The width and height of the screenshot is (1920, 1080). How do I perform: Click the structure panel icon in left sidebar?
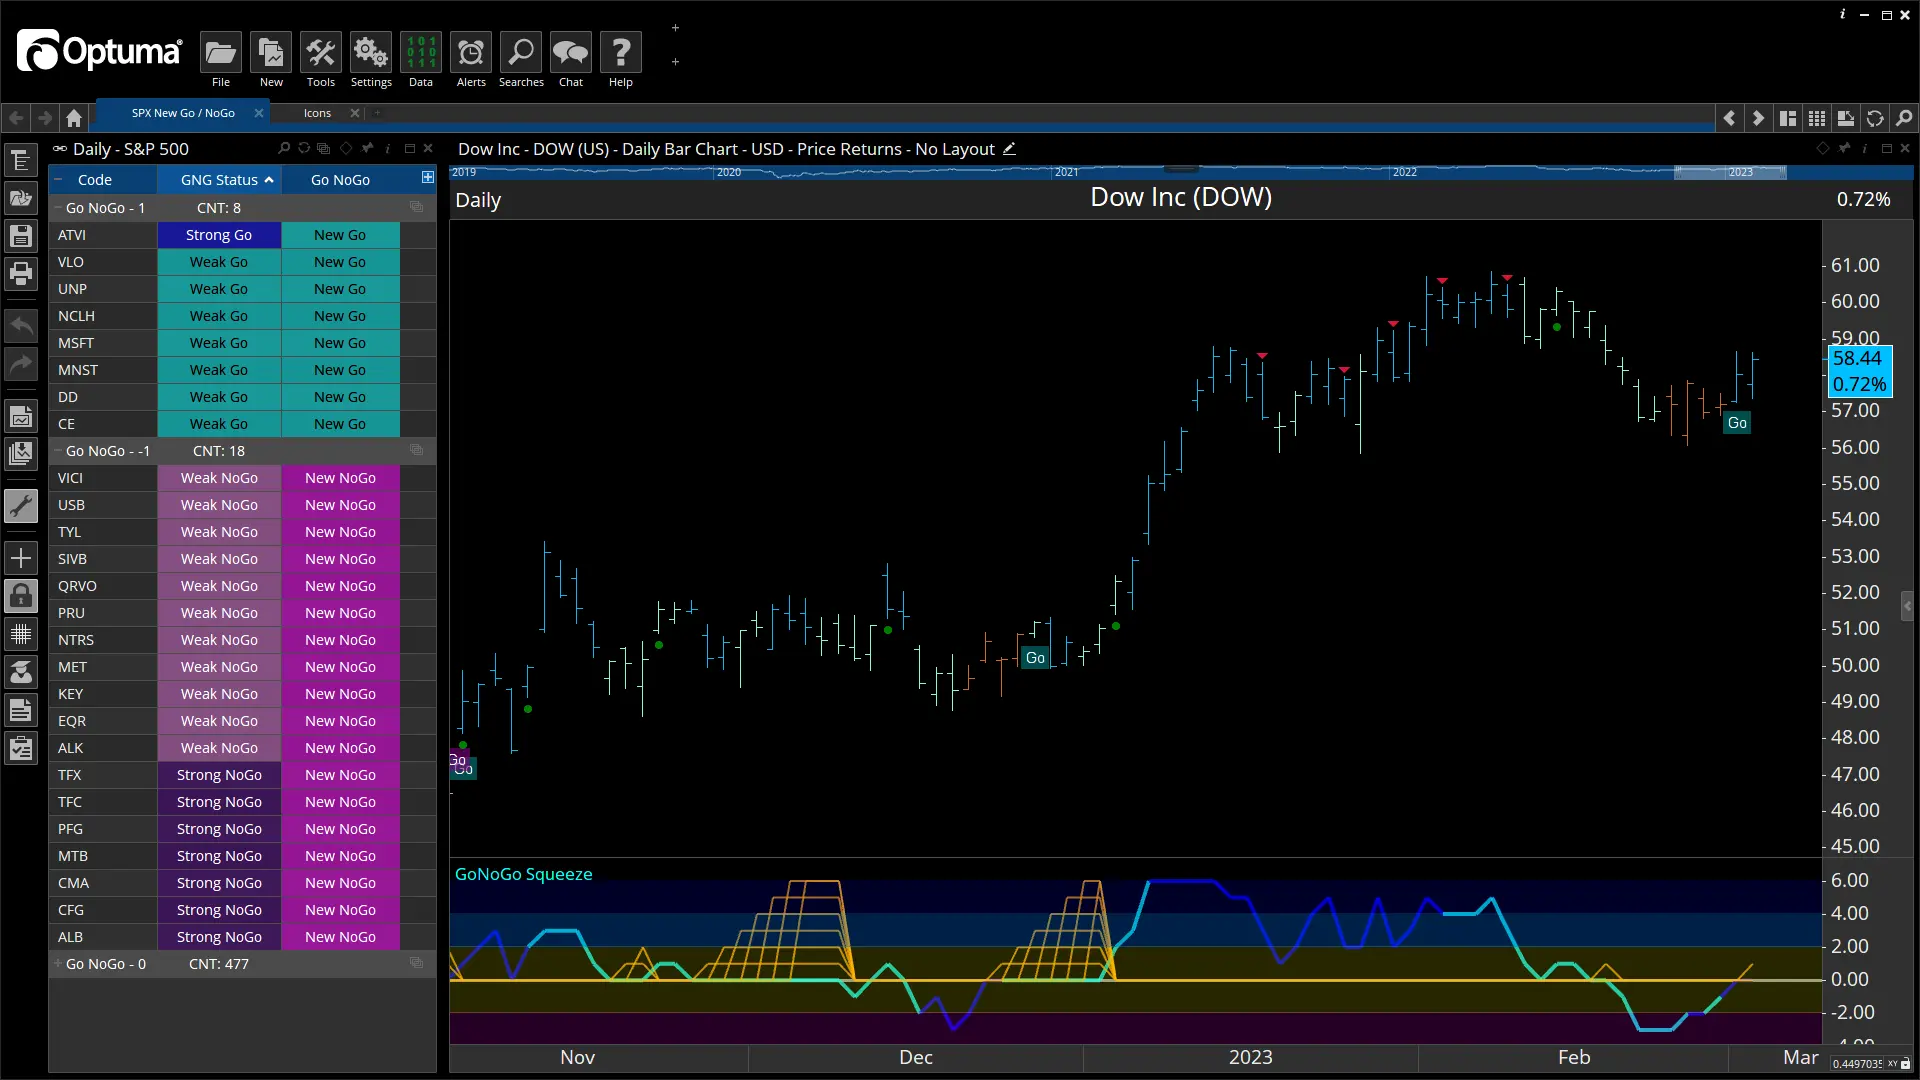pyautogui.click(x=21, y=160)
